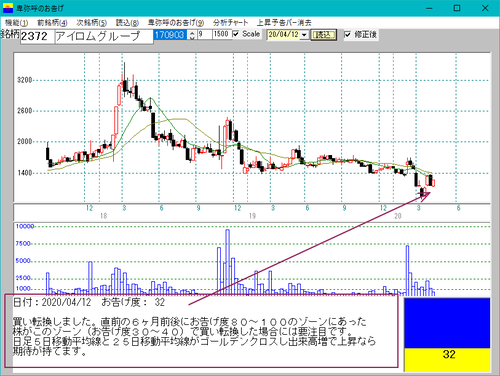Minimize the 卑弥呼のお告げ window

tap(429, 8)
